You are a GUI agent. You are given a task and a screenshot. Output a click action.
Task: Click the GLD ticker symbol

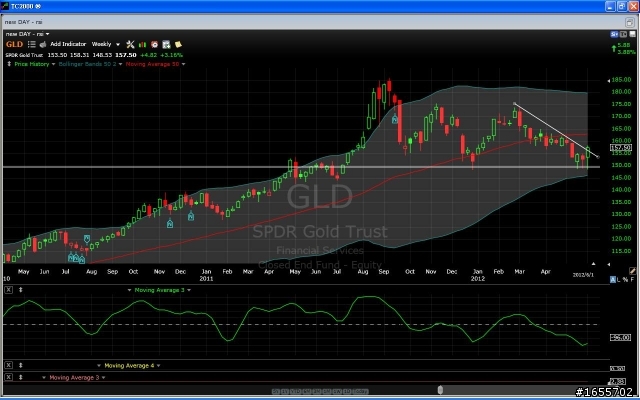click(14, 44)
